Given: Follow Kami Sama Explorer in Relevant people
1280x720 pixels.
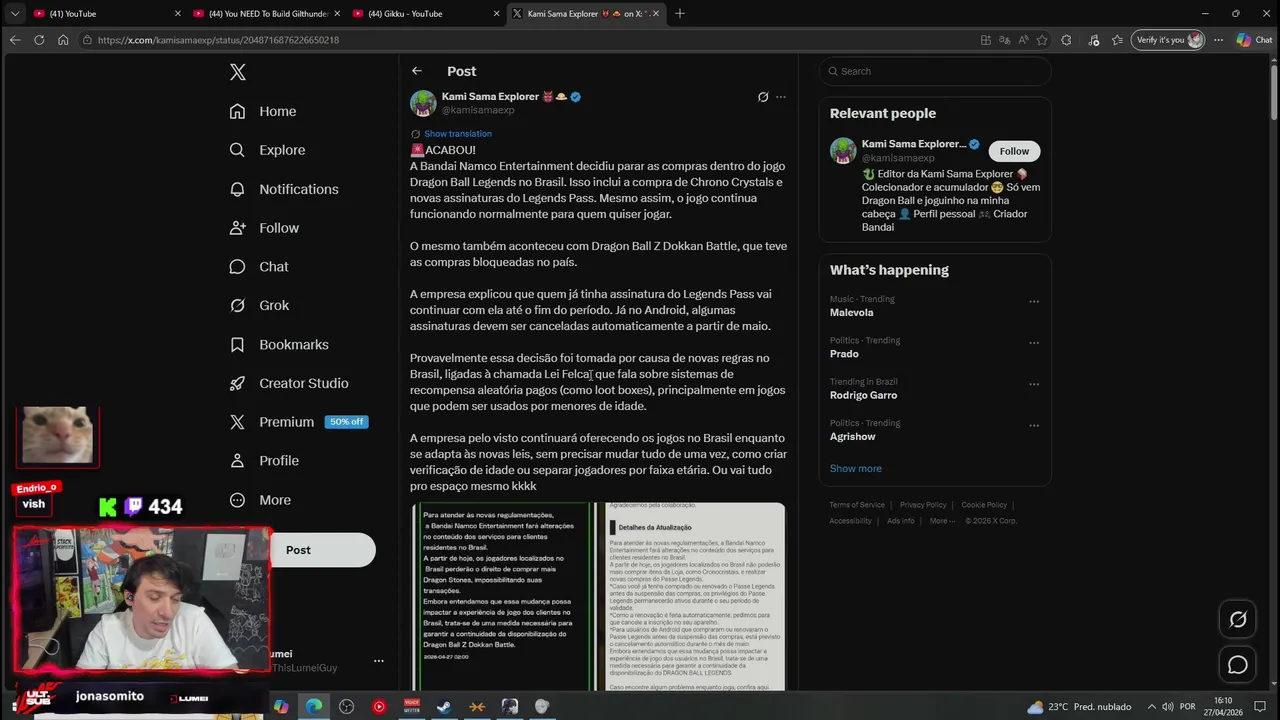Looking at the screenshot, I should pyautogui.click(x=1014, y=151).
